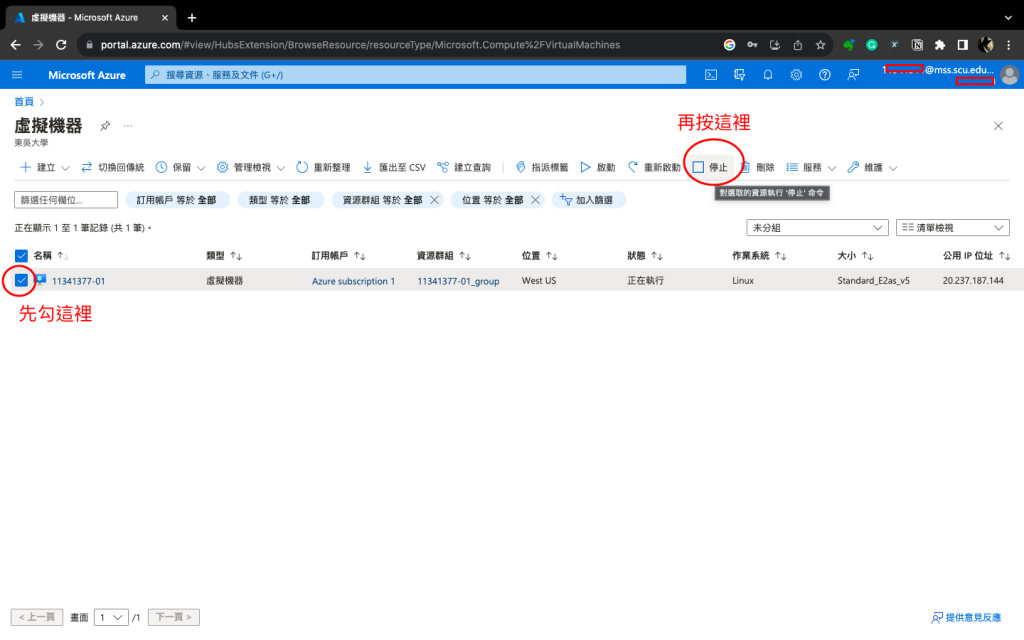Go back in browser history
The height and width of the screenshot is (640, 1024).
(x=16, y=45)
